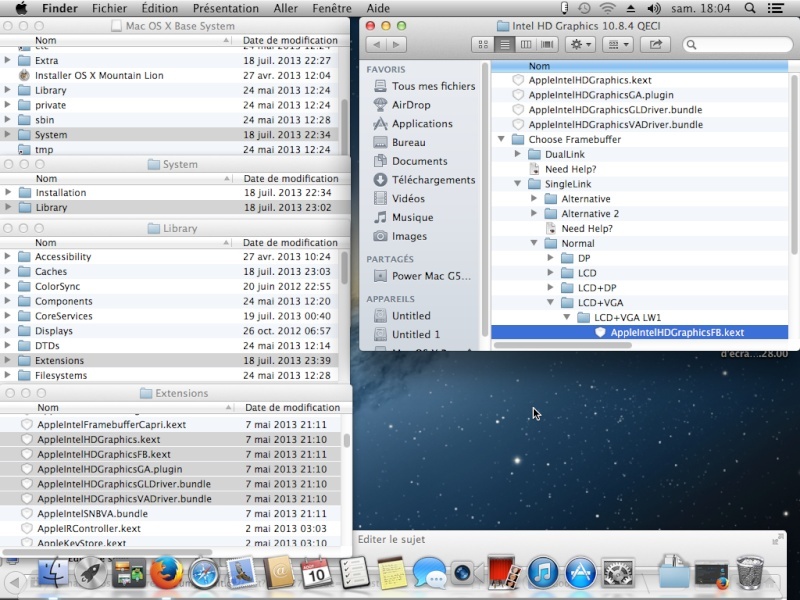This screenshot has width=800, height=600.
Task: Open the Fenêtre menu
Action: pyautogui.click(x=332, y=8)
